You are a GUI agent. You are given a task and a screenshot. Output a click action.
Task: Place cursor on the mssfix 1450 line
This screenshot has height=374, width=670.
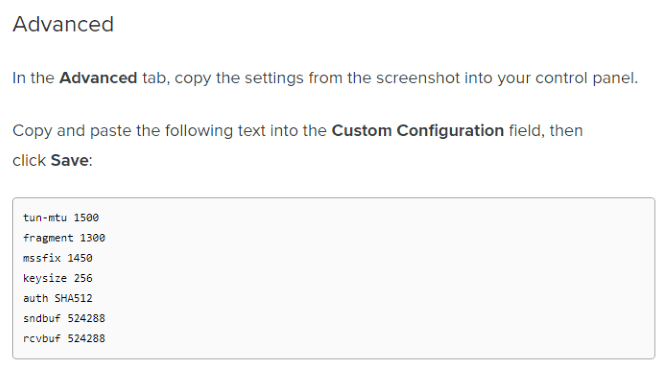[x=58, y=258]
